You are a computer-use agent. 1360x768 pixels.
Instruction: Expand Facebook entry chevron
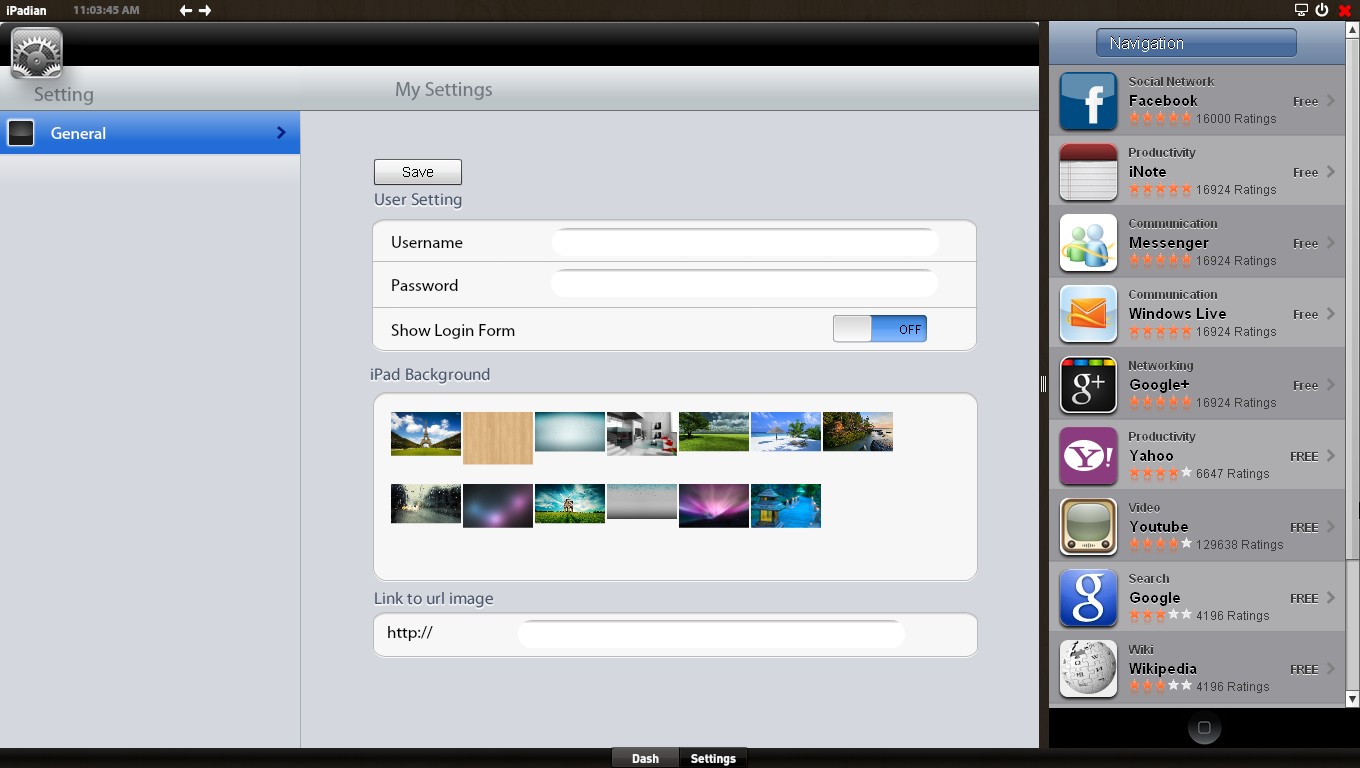1331,100
